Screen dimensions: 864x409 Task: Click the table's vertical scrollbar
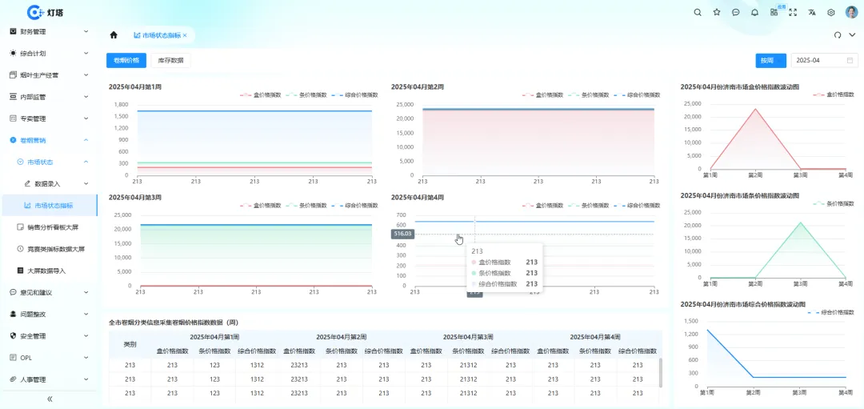click(660, 372)
